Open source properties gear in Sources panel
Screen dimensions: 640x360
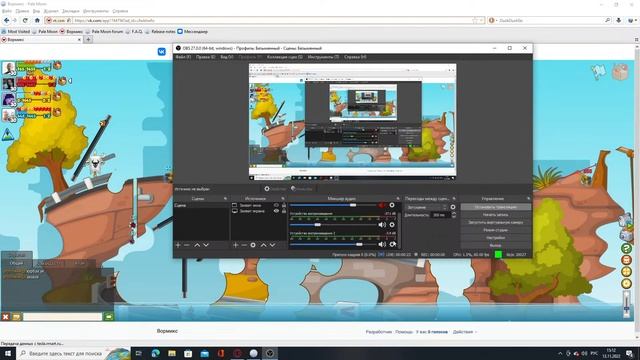click(x=253, y=245)
